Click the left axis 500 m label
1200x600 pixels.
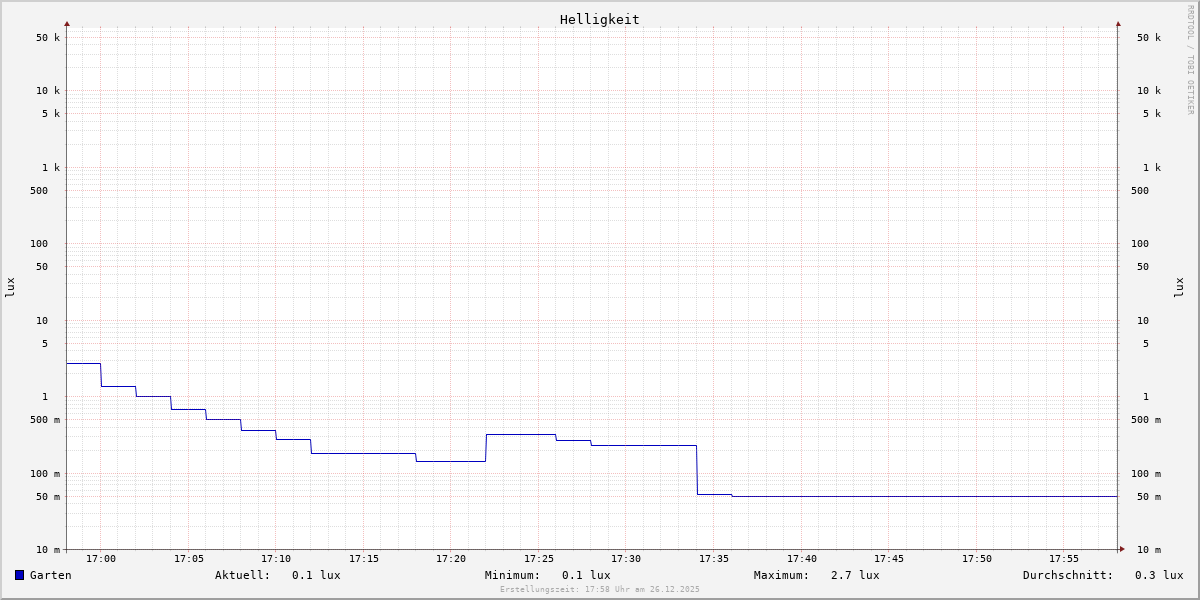(45, 420)
